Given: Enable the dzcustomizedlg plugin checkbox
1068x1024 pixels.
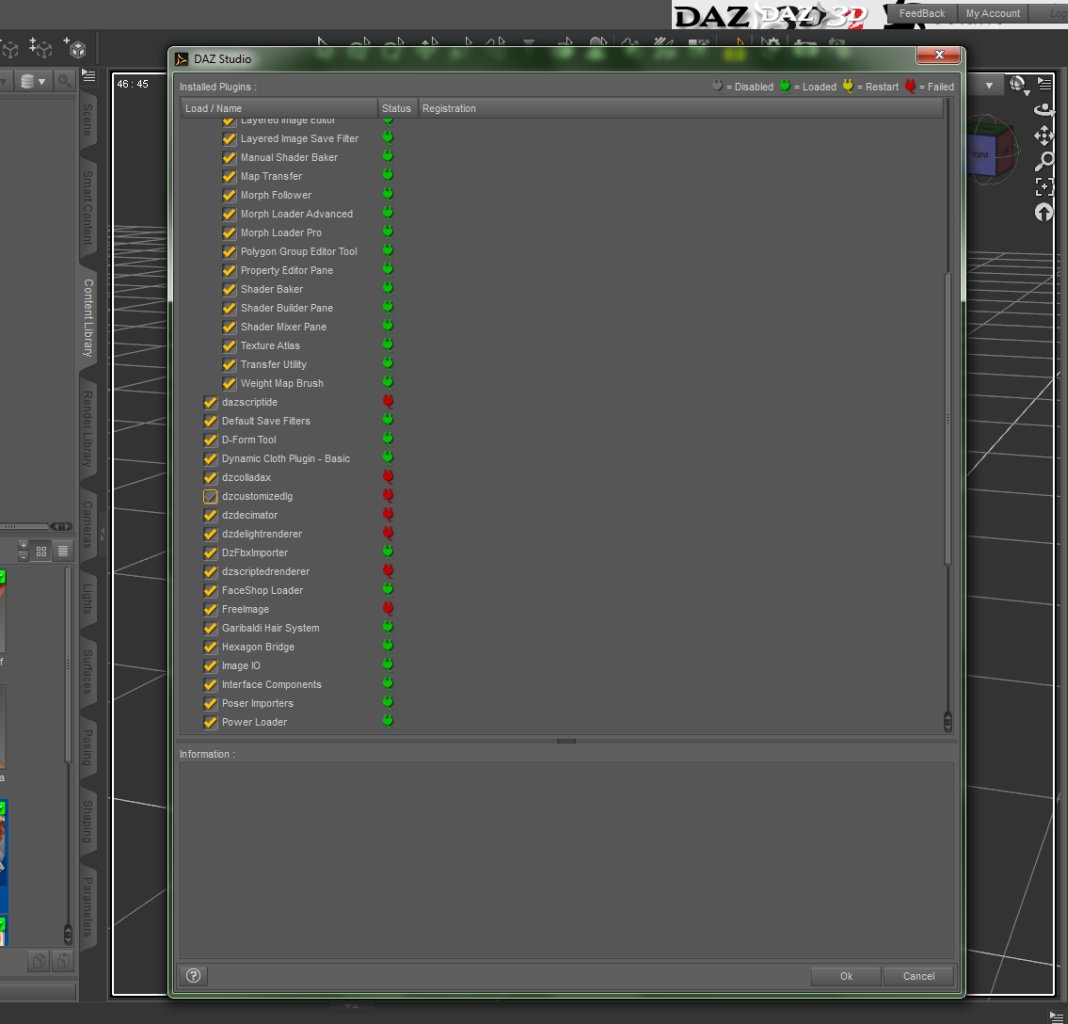Looking at the screenshot, I should tap(210, 496).
